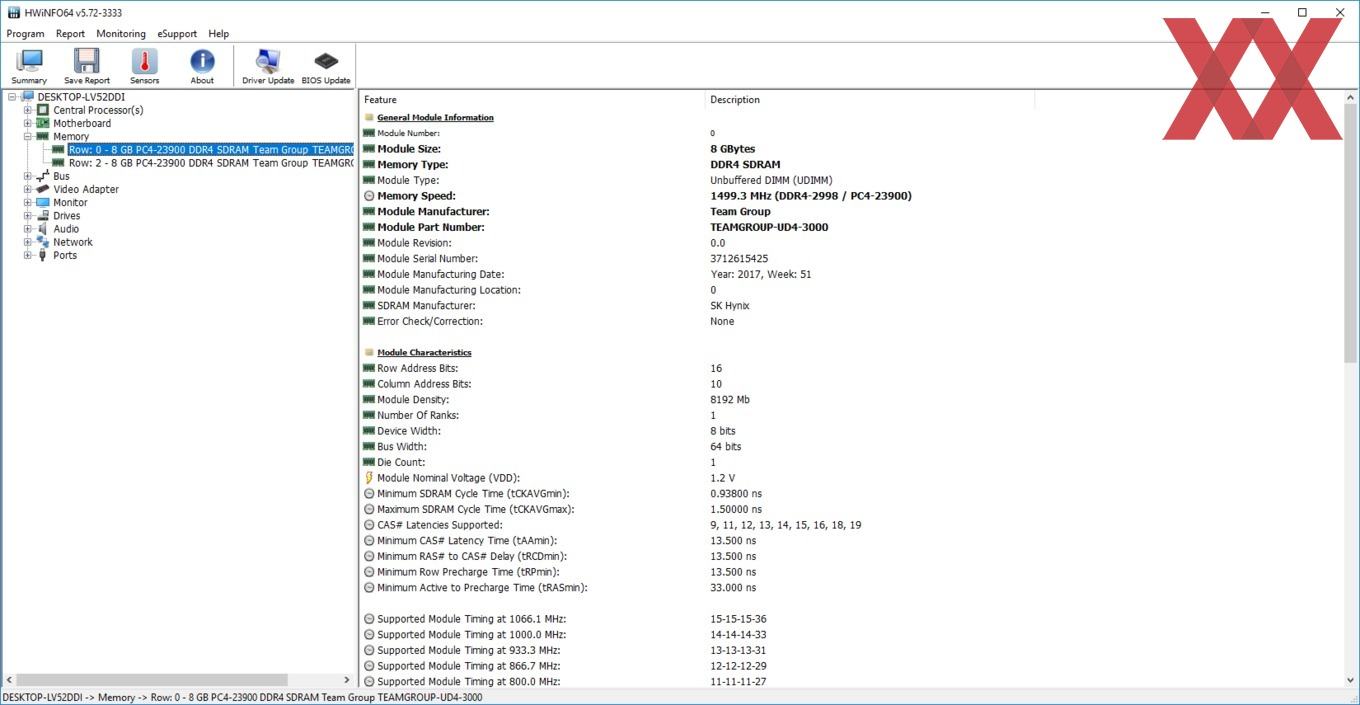Click the Module Characteristics folder icon

coord(369,352)
